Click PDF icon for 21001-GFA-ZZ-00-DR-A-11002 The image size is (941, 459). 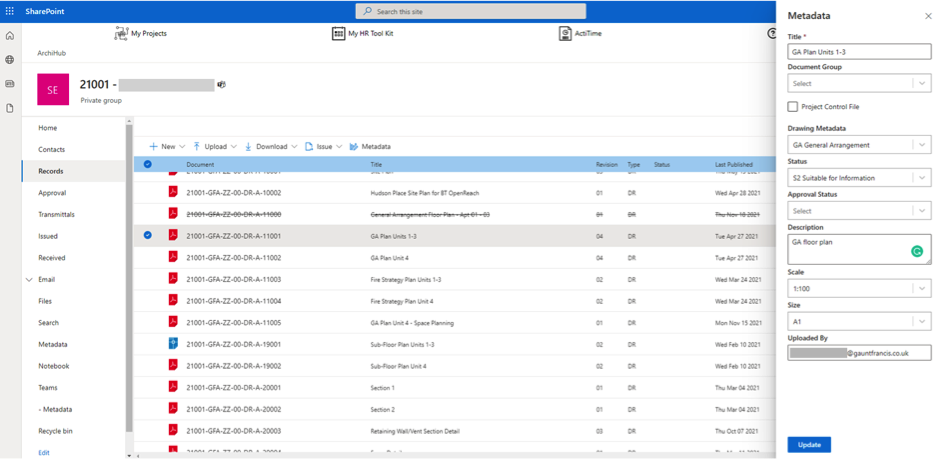[x=173, y=257]
